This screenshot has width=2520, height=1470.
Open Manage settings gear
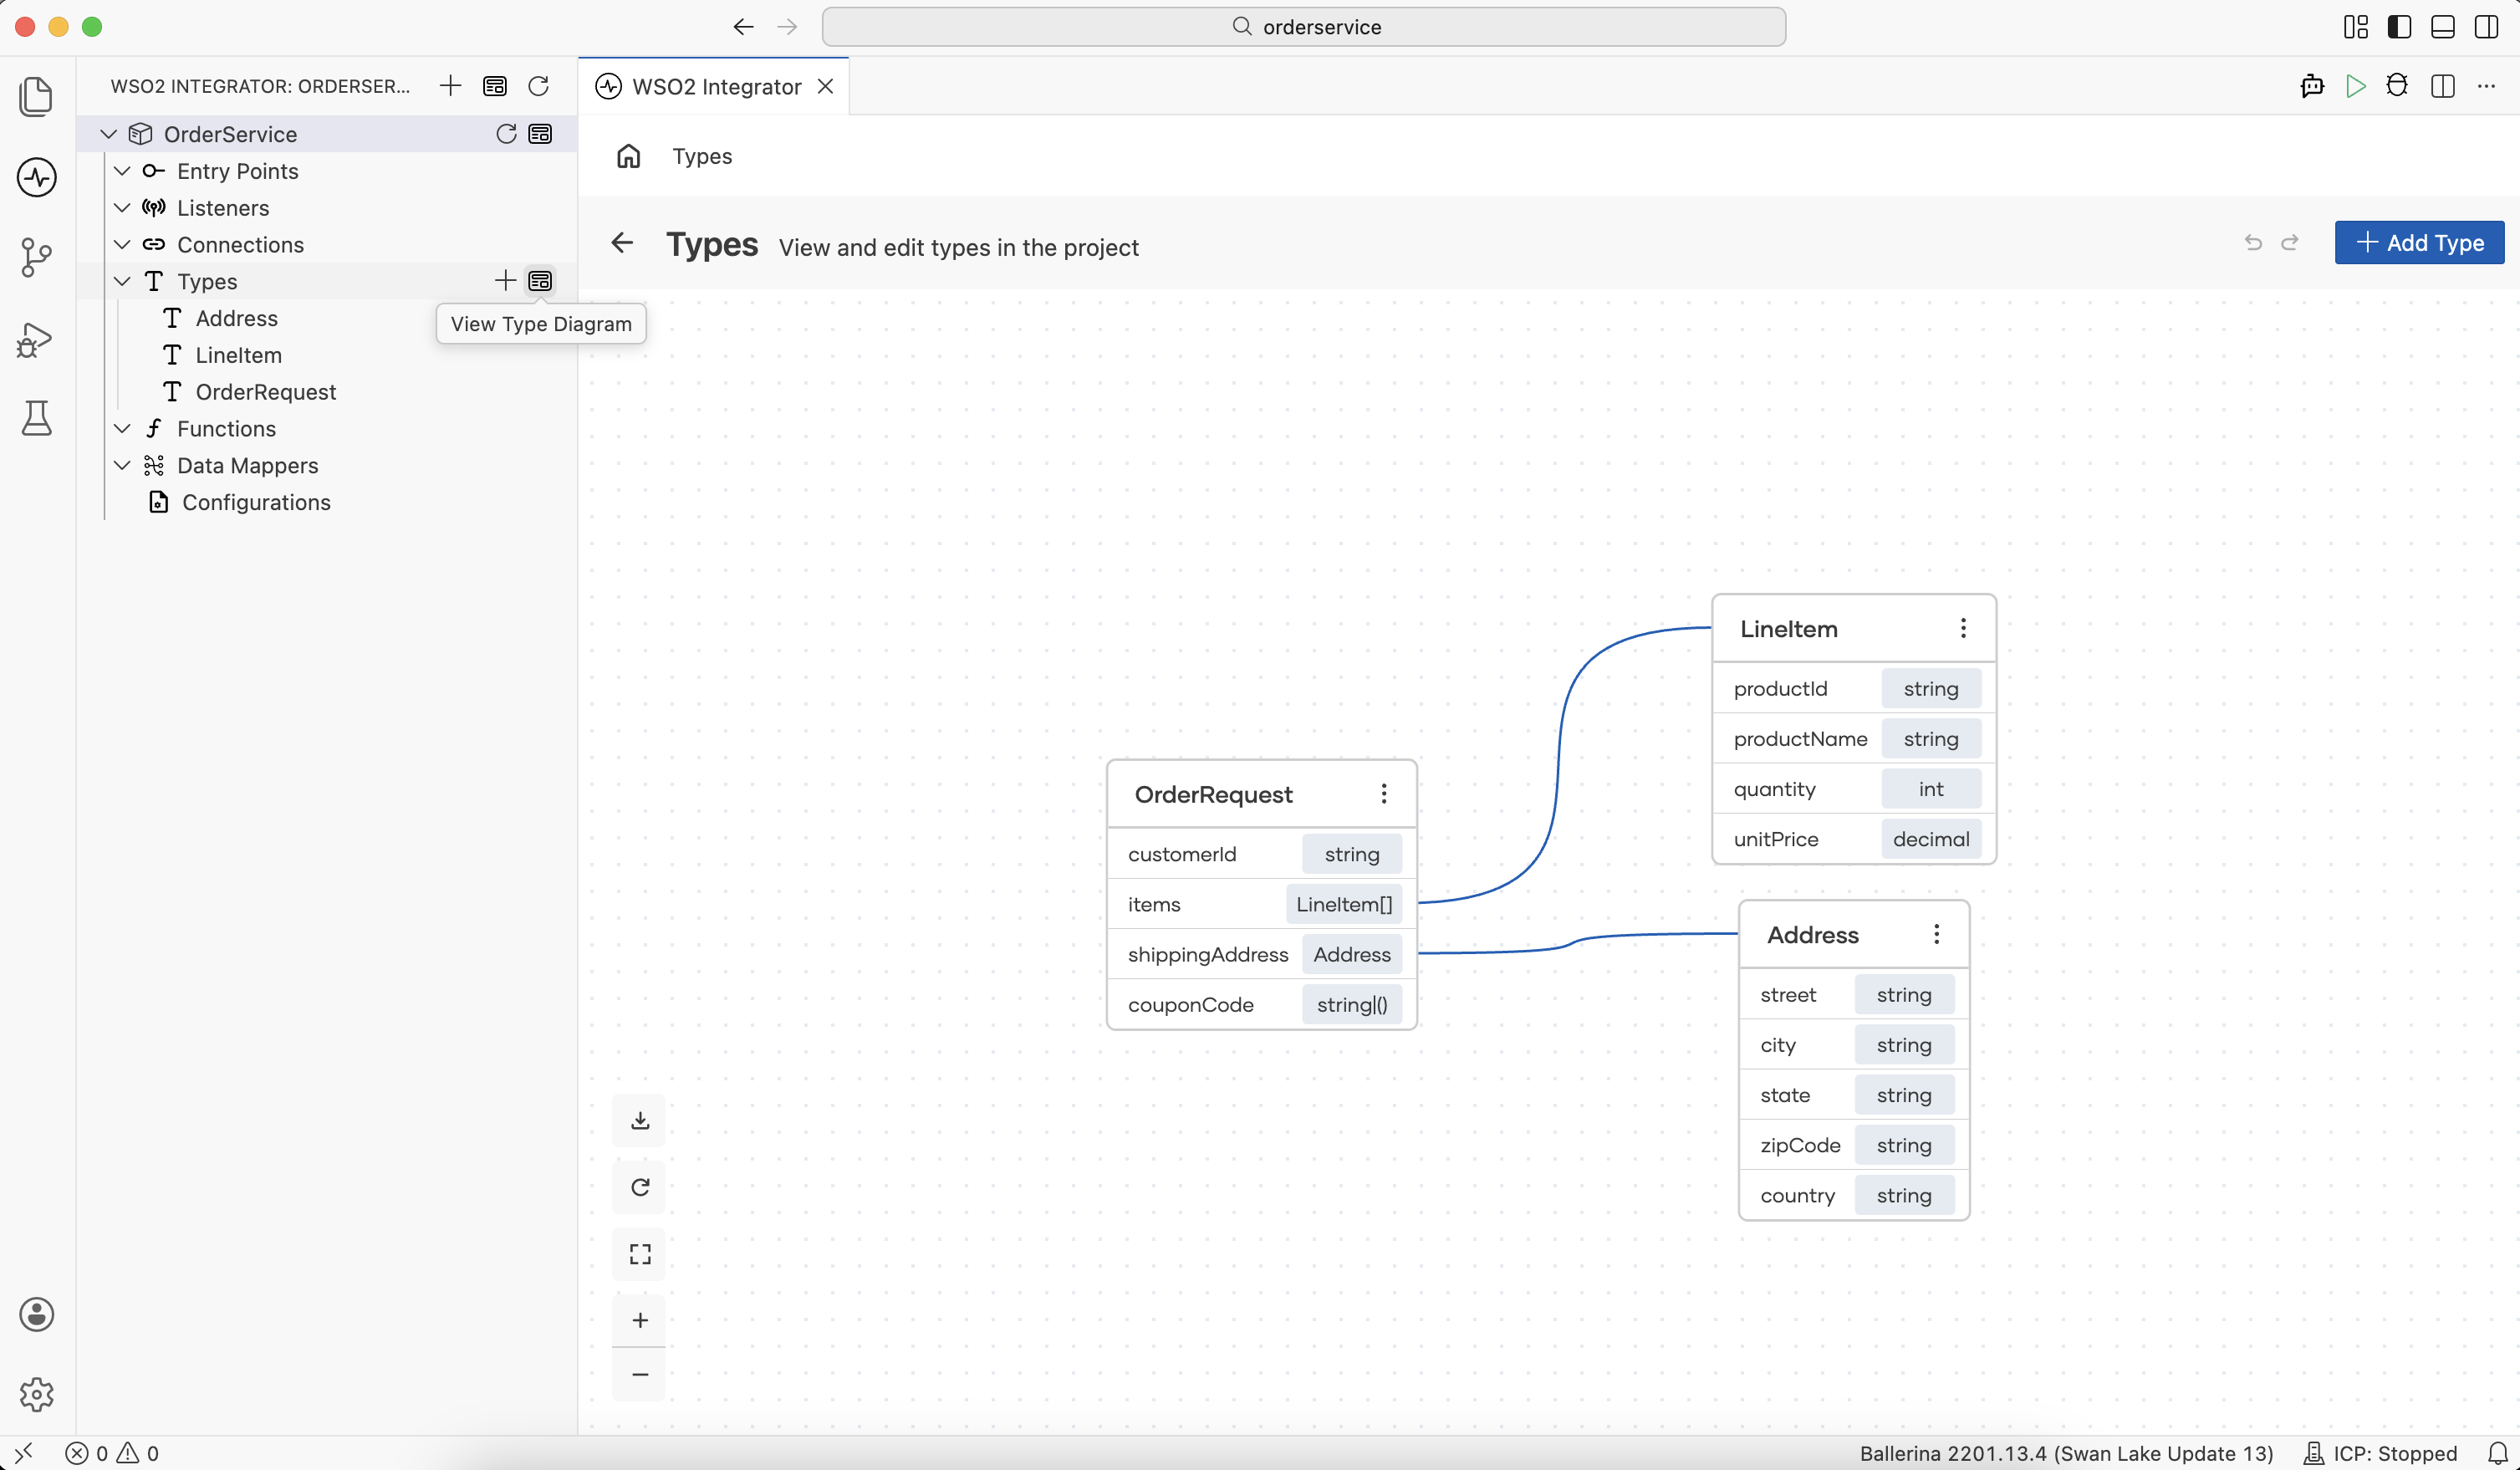coord(36,1394)
